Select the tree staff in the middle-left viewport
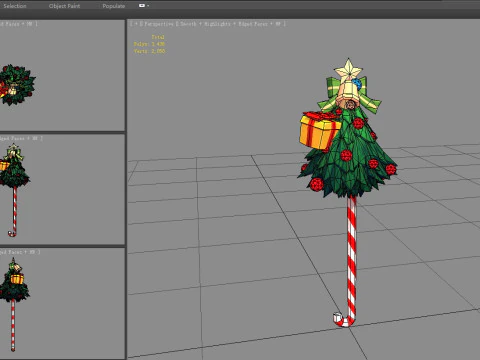This screenshot has width=480, height=360. (14, 190)
